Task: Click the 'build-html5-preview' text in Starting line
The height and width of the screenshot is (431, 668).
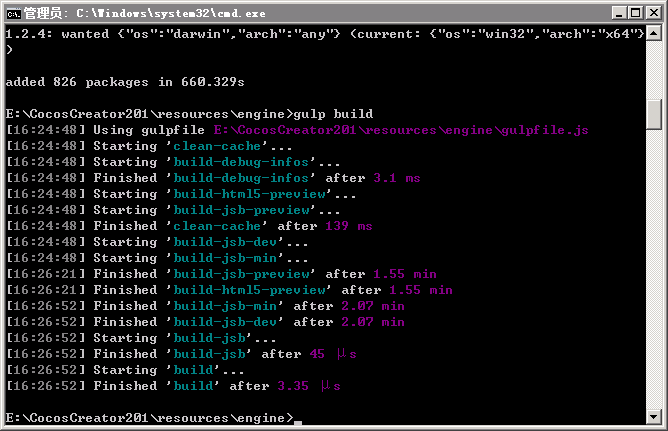Action: pyautogui.click(x=249, y=194)
